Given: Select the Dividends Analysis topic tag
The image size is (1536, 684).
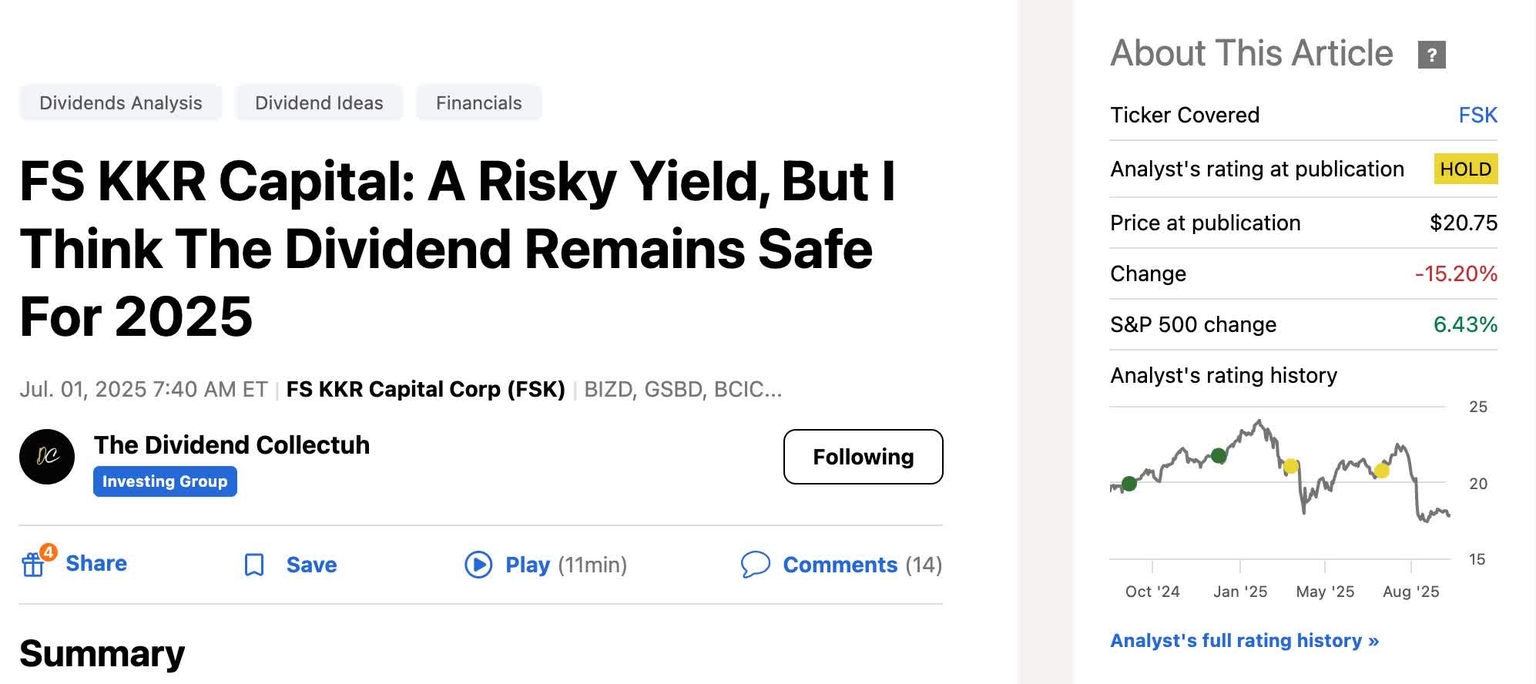Looking at the screenshot, I should click(120, 102).
